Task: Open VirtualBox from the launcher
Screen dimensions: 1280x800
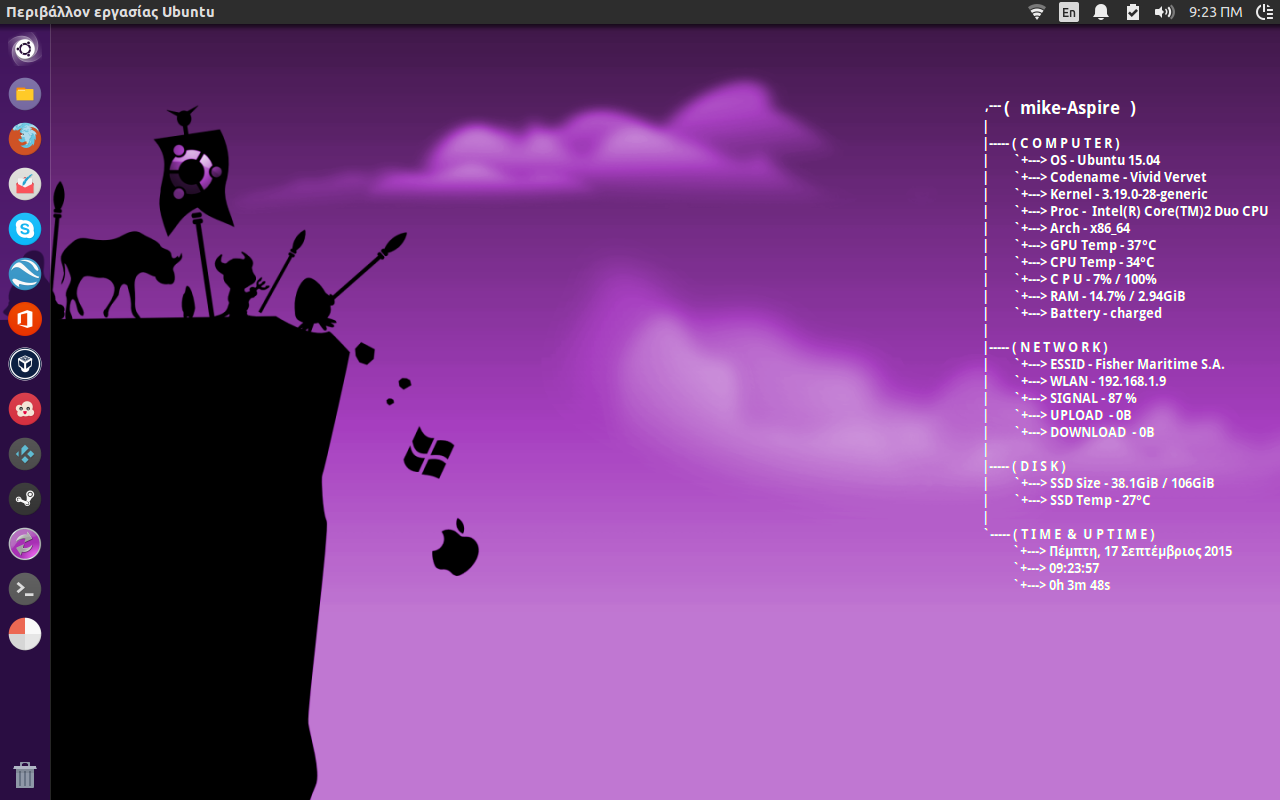Action: [x=25, y=364]
